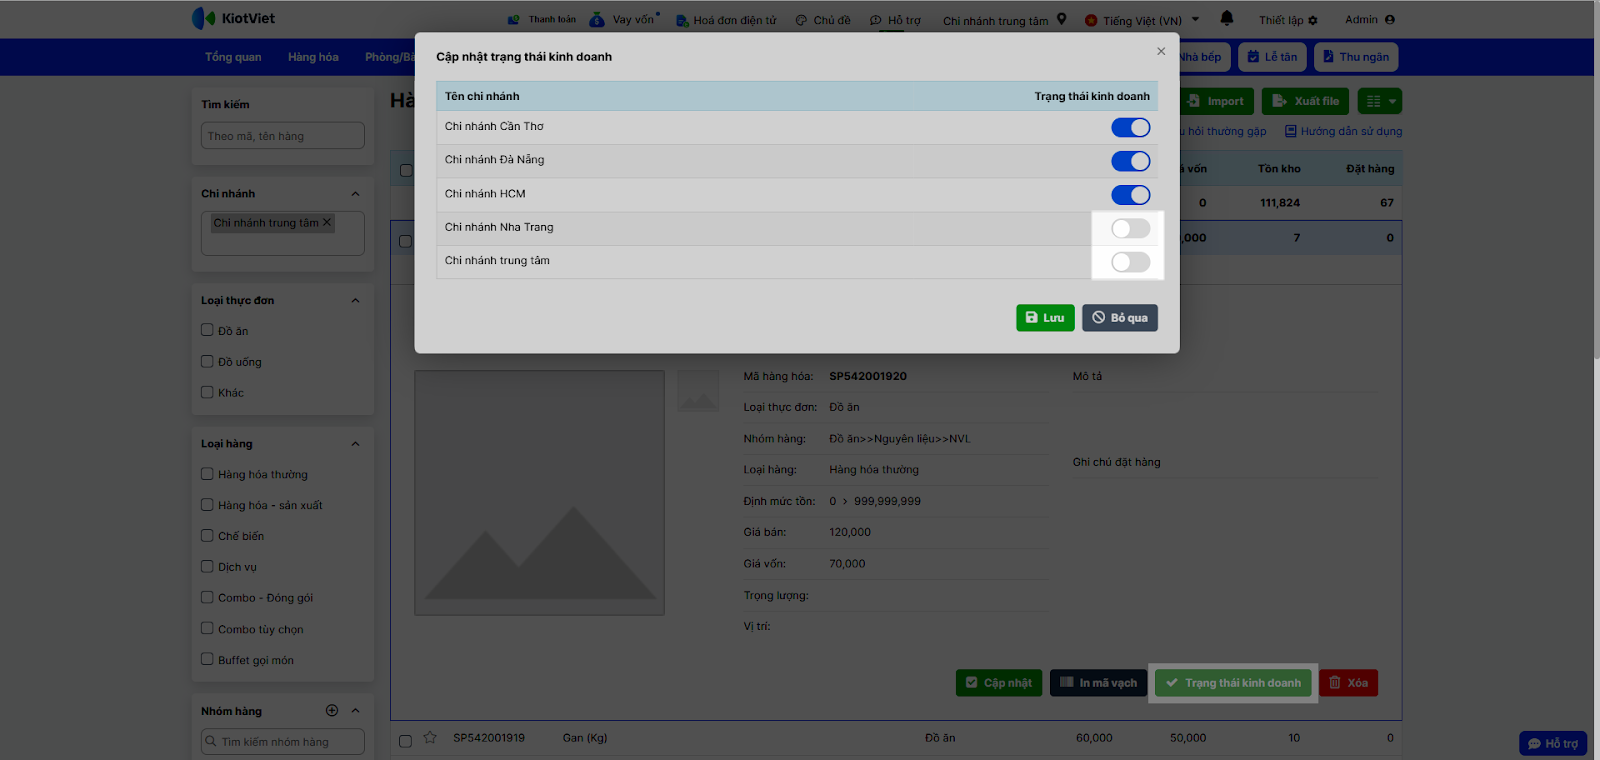This screenshot has height=760, width=1600.
Task: Open Hoá đơn điện tử link
Action: 726,20
